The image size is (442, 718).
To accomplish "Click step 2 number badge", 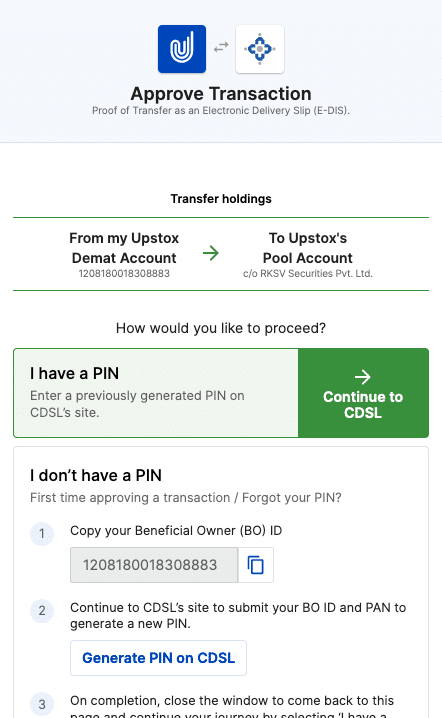I will (x=42, y=610).
